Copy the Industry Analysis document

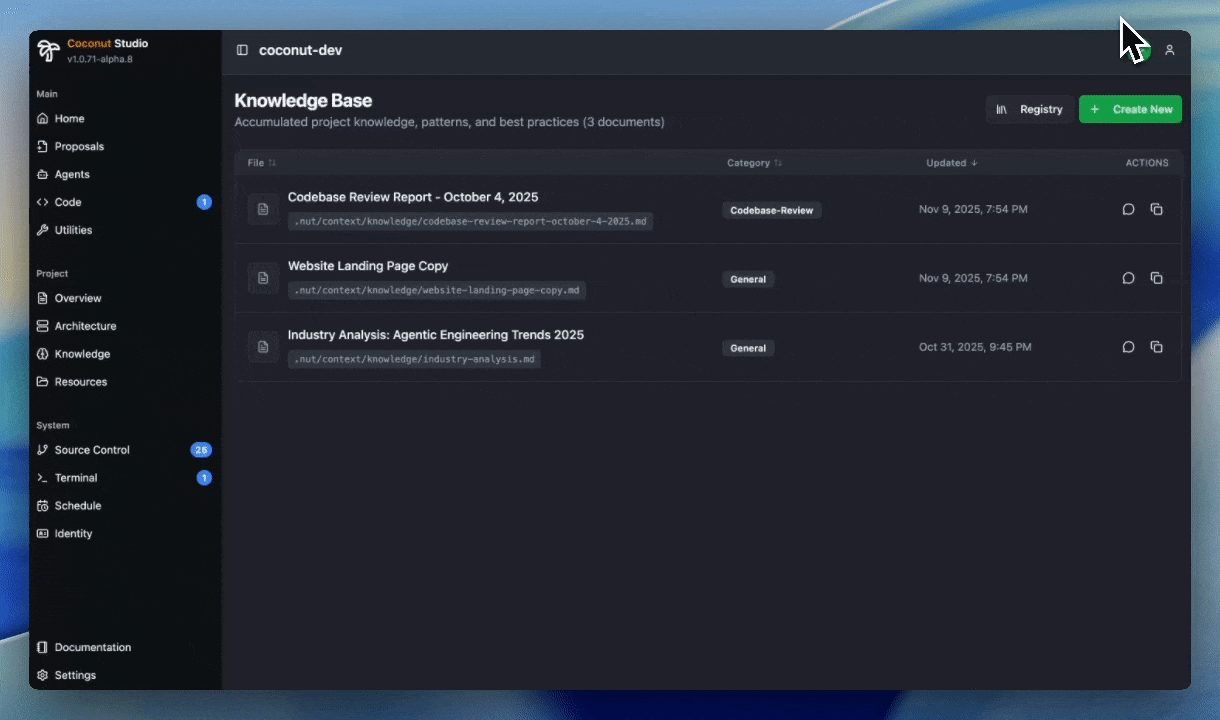(x=1156, y=347)
